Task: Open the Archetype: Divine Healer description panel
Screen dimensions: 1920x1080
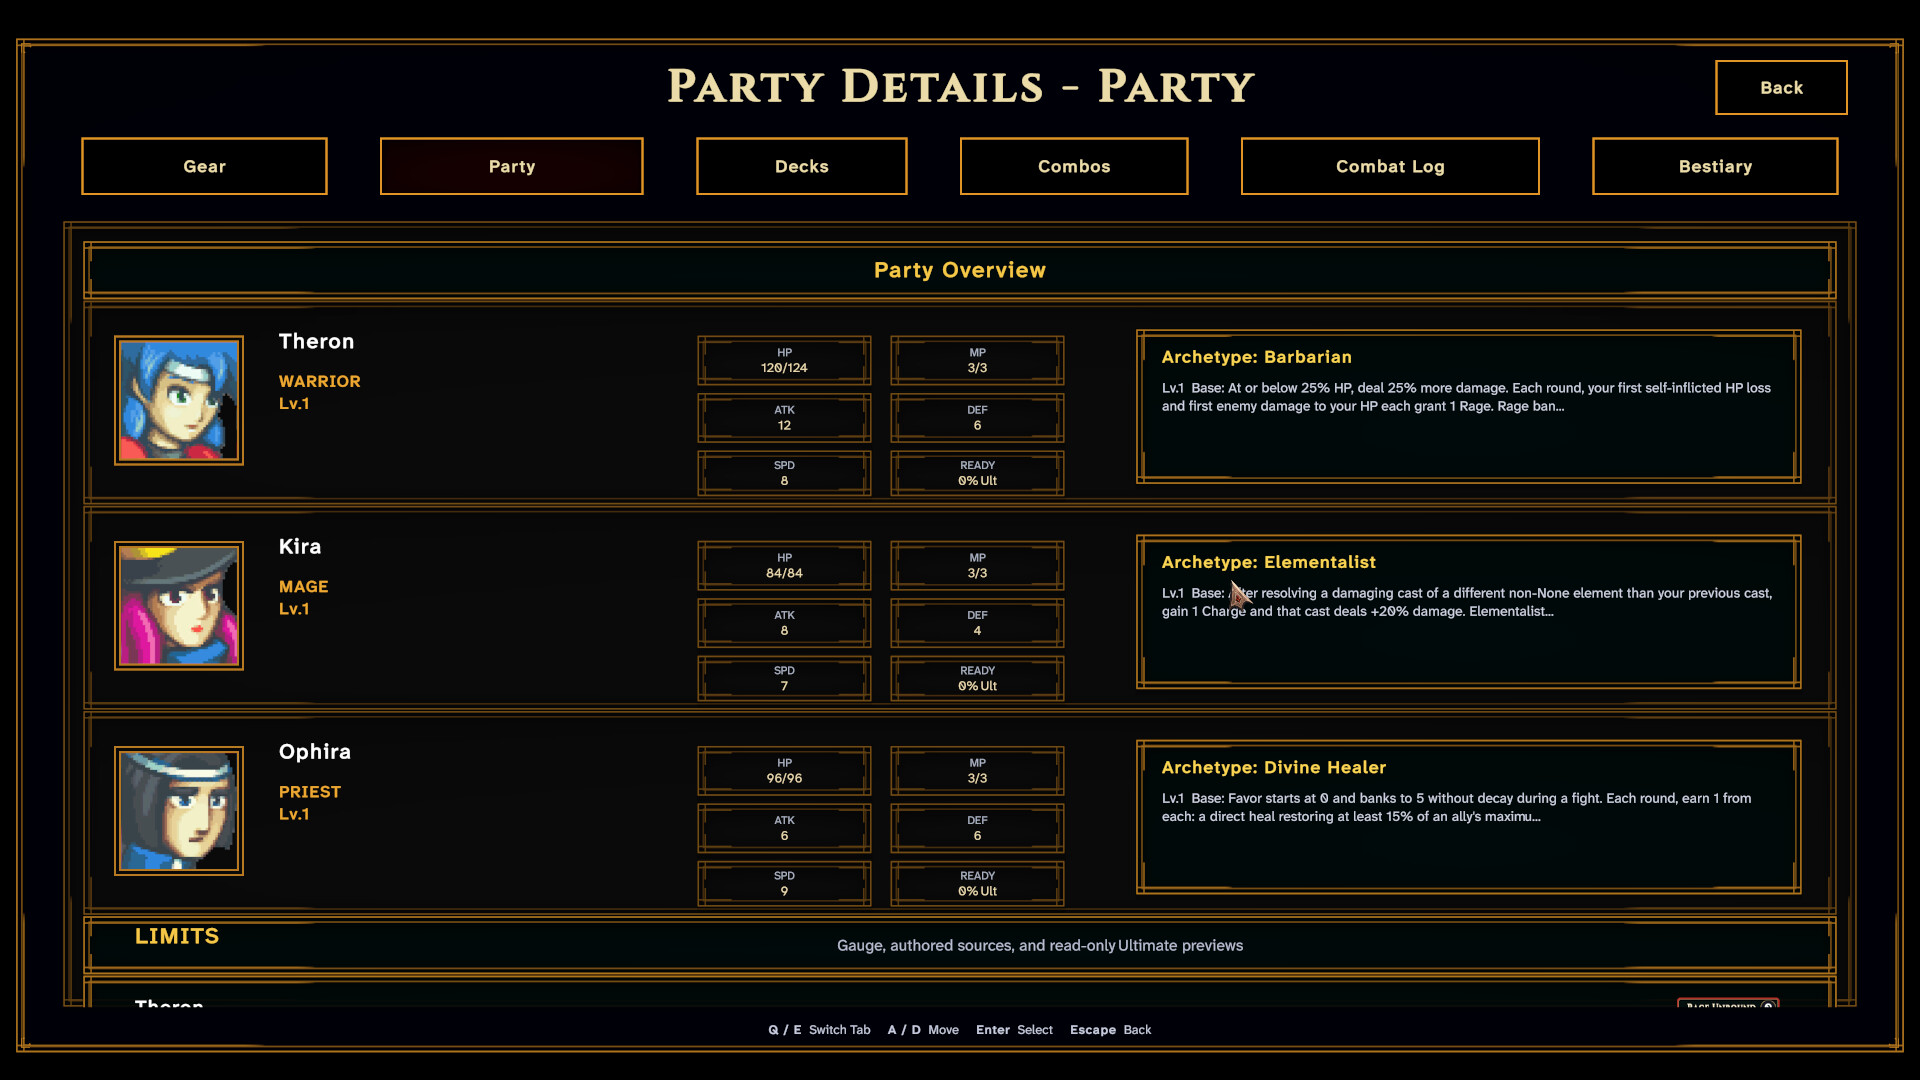Action: click(x=1468, y=817)
